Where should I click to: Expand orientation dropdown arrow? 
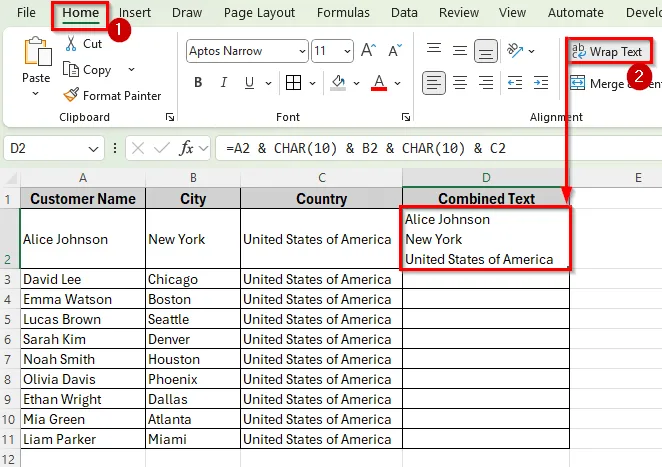point(532,52)
